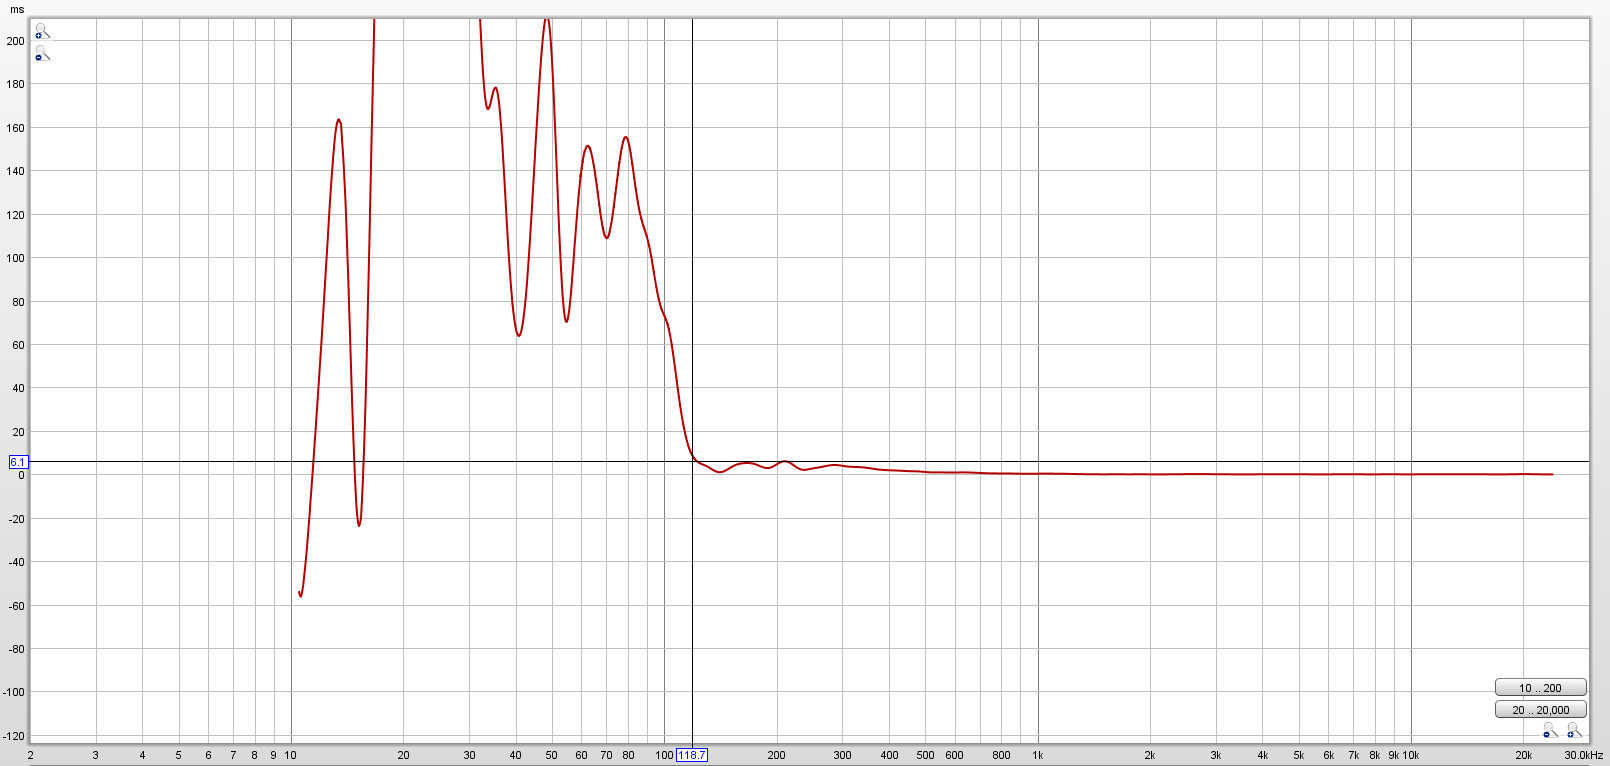Viewport: 1610px width, 766px height.
Task: Zoom in the vertical axis with top-left magnifier plus
Action: (41, 31)
